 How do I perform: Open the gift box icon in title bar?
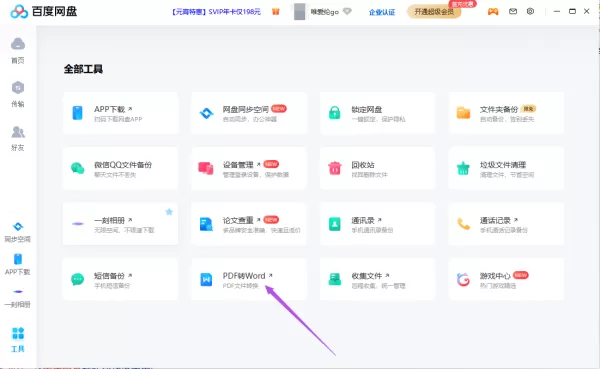(276, 11)
